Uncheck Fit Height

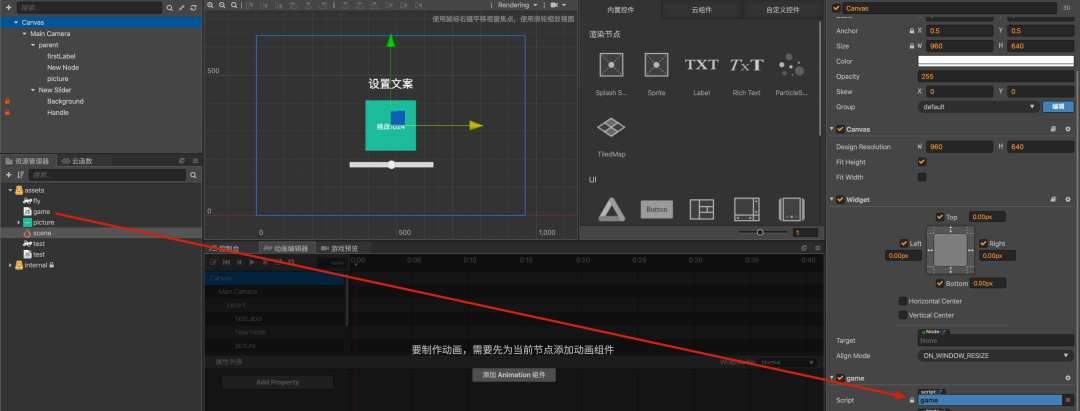(922, 162)
